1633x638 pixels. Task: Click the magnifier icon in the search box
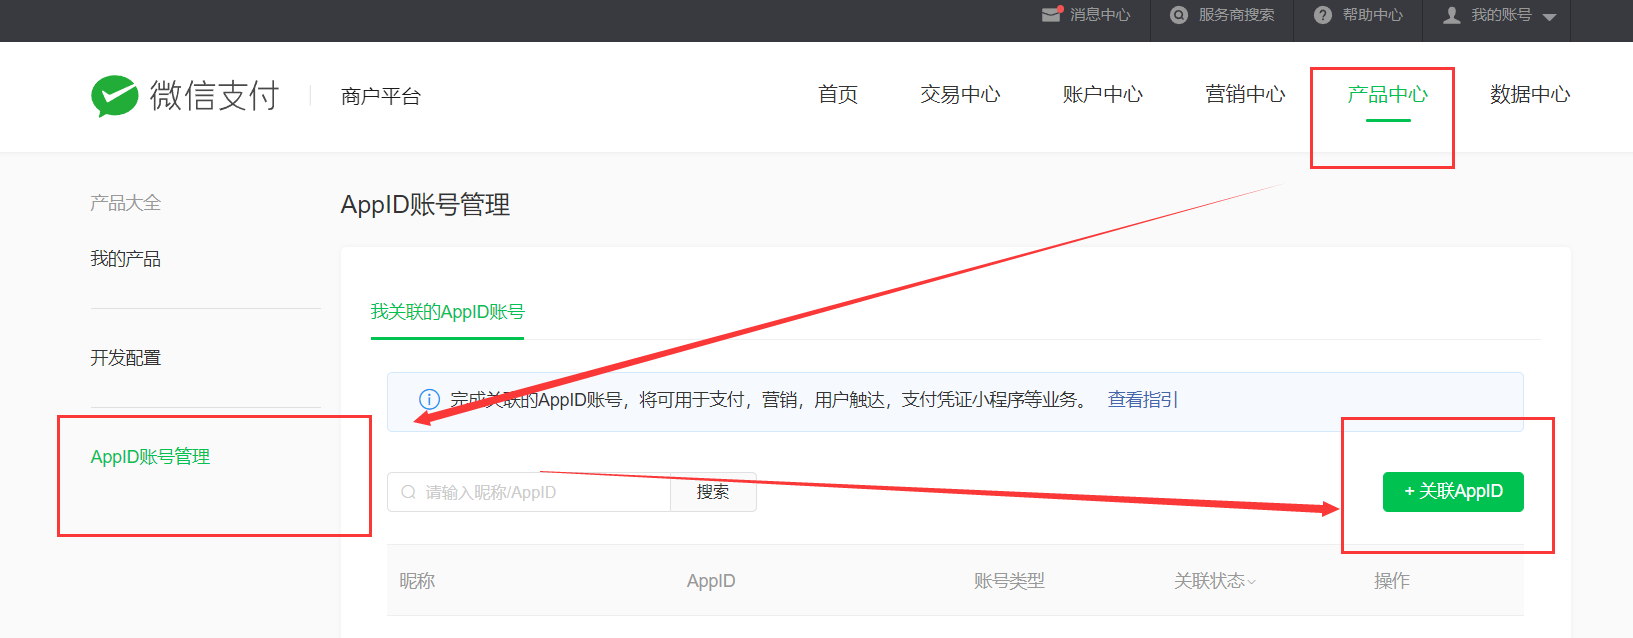408,492
